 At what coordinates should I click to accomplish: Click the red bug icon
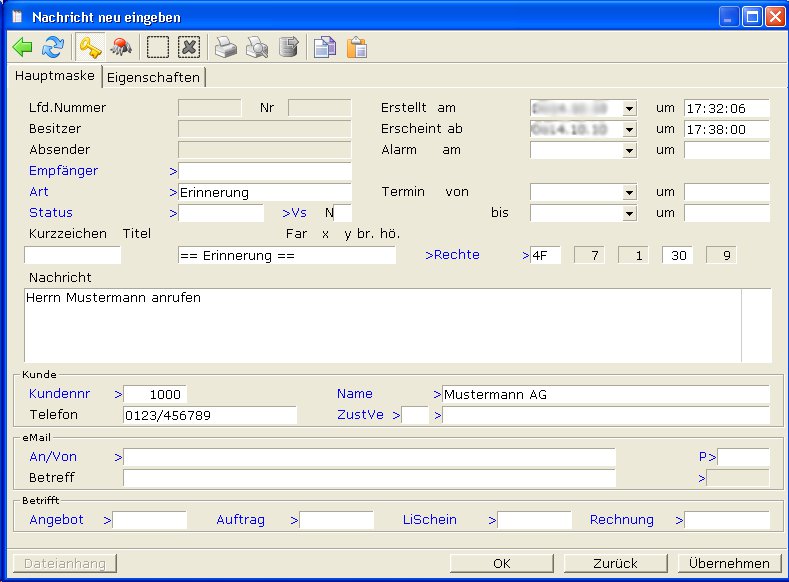(x=120, y=48)
